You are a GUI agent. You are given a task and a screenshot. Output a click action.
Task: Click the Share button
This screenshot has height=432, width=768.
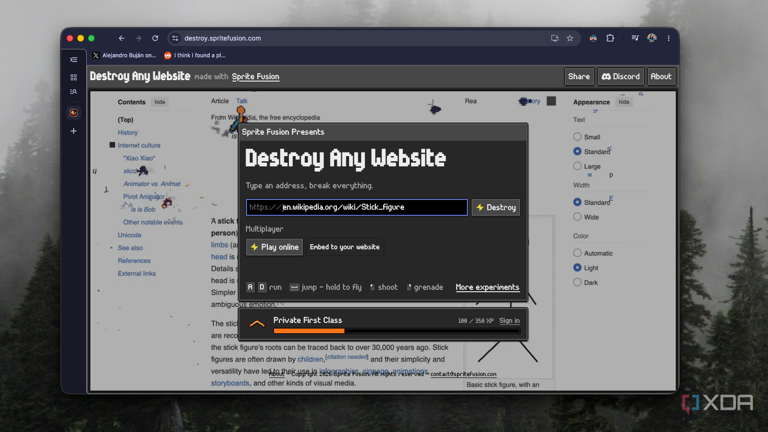[579, 76]
